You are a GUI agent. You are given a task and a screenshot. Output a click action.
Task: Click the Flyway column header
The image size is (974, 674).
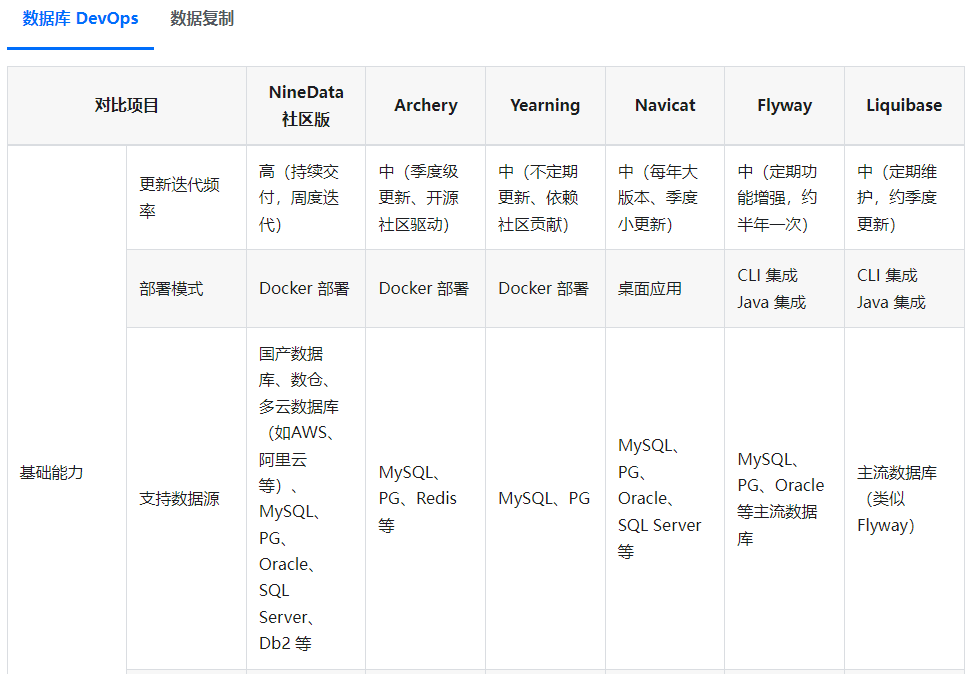point(785,106)
